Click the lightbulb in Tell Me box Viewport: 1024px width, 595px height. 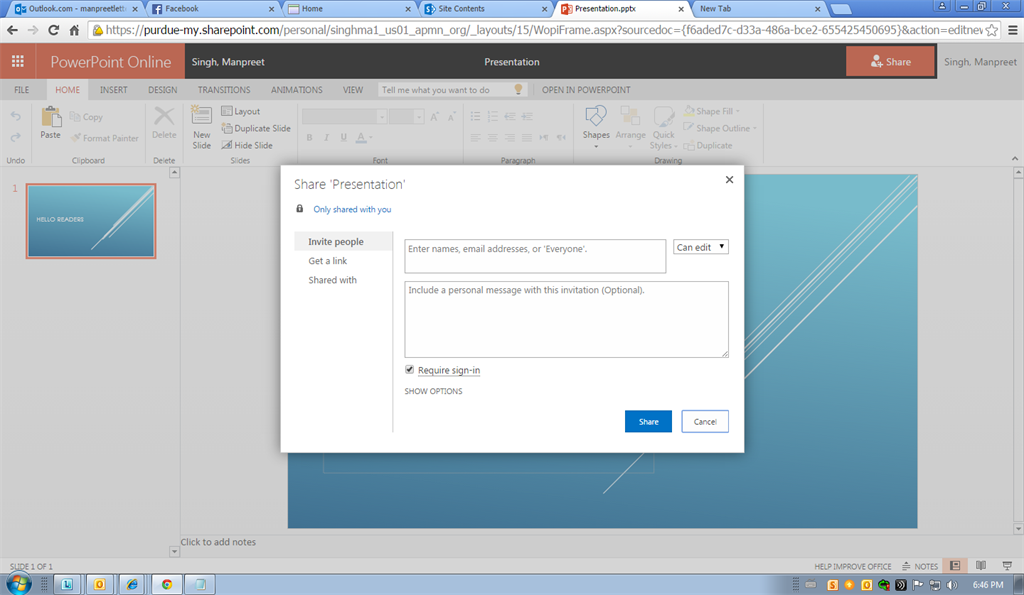click(519, 89)
